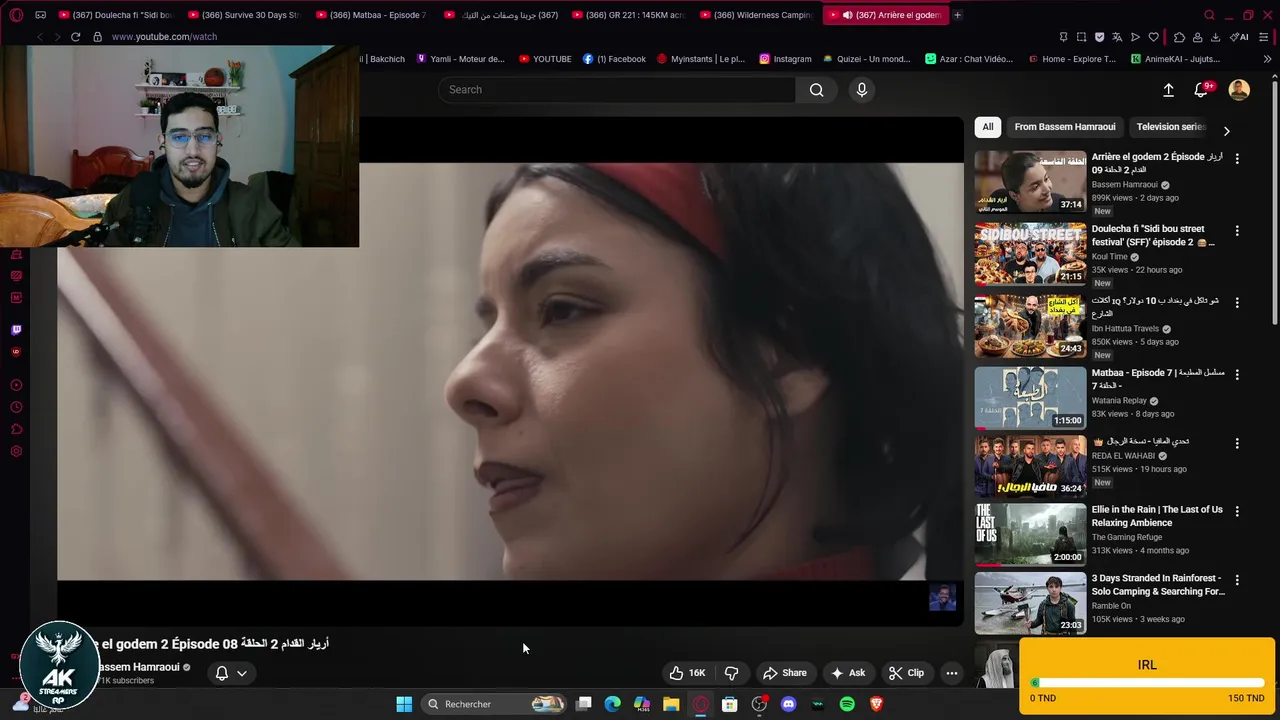Open the YouTube account avatar menu
The width and height of the screenshot is (1280, 720).
coord(1239,90)
